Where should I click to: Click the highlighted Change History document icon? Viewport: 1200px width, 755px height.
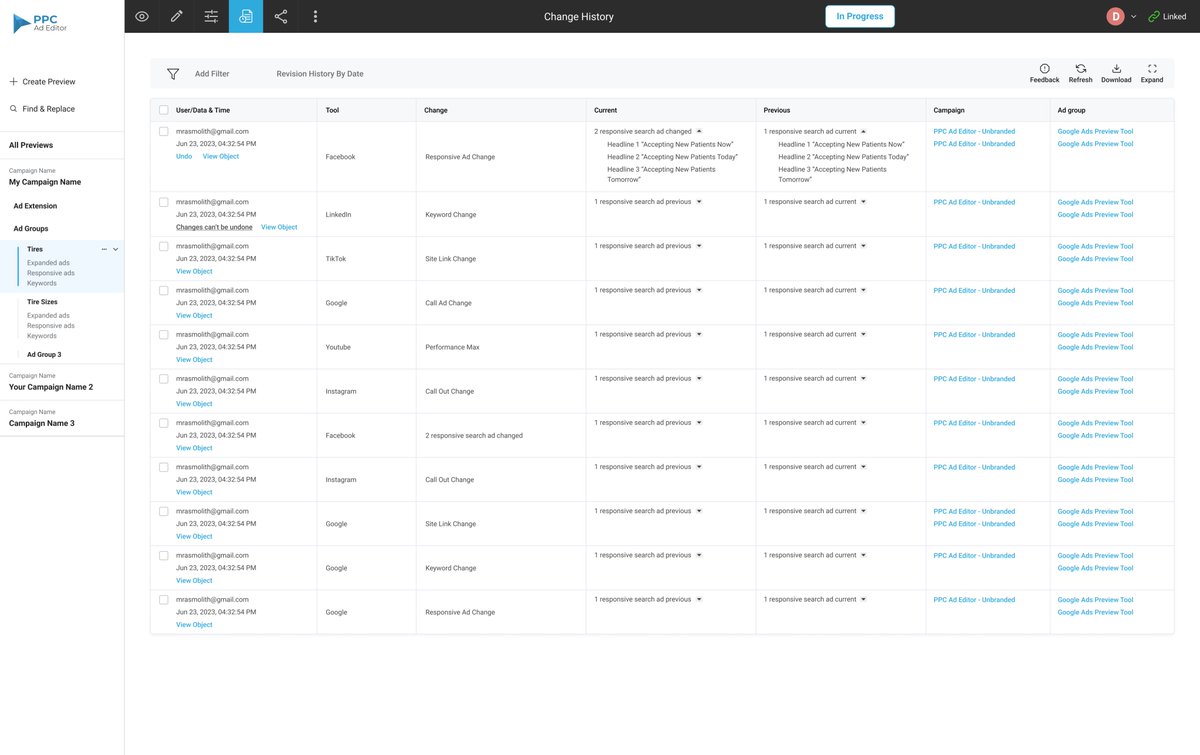coord(246,16)
